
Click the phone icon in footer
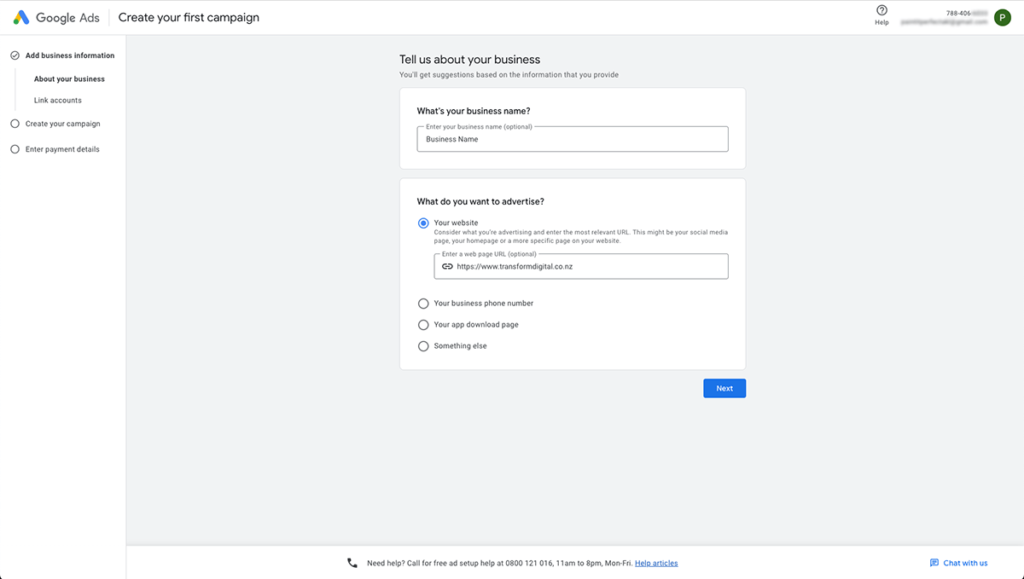point(352,563)
